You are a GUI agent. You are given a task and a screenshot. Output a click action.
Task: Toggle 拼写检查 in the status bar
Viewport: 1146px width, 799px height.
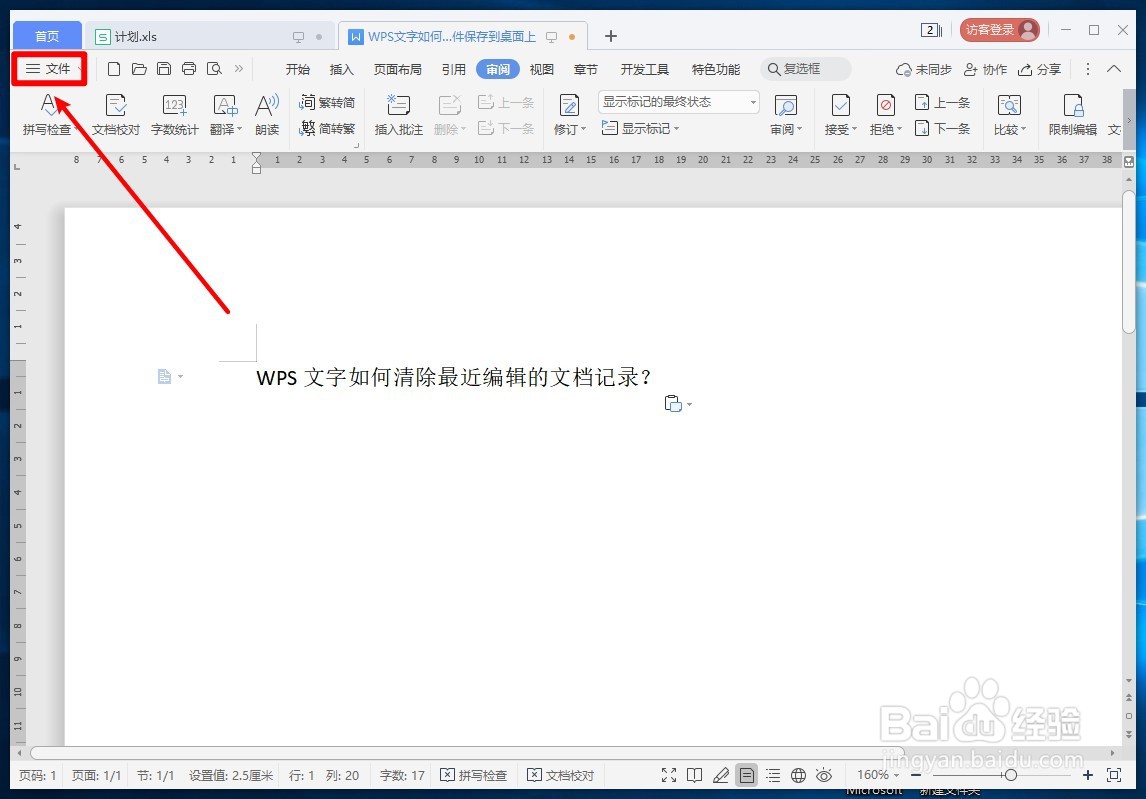point(473,775)
